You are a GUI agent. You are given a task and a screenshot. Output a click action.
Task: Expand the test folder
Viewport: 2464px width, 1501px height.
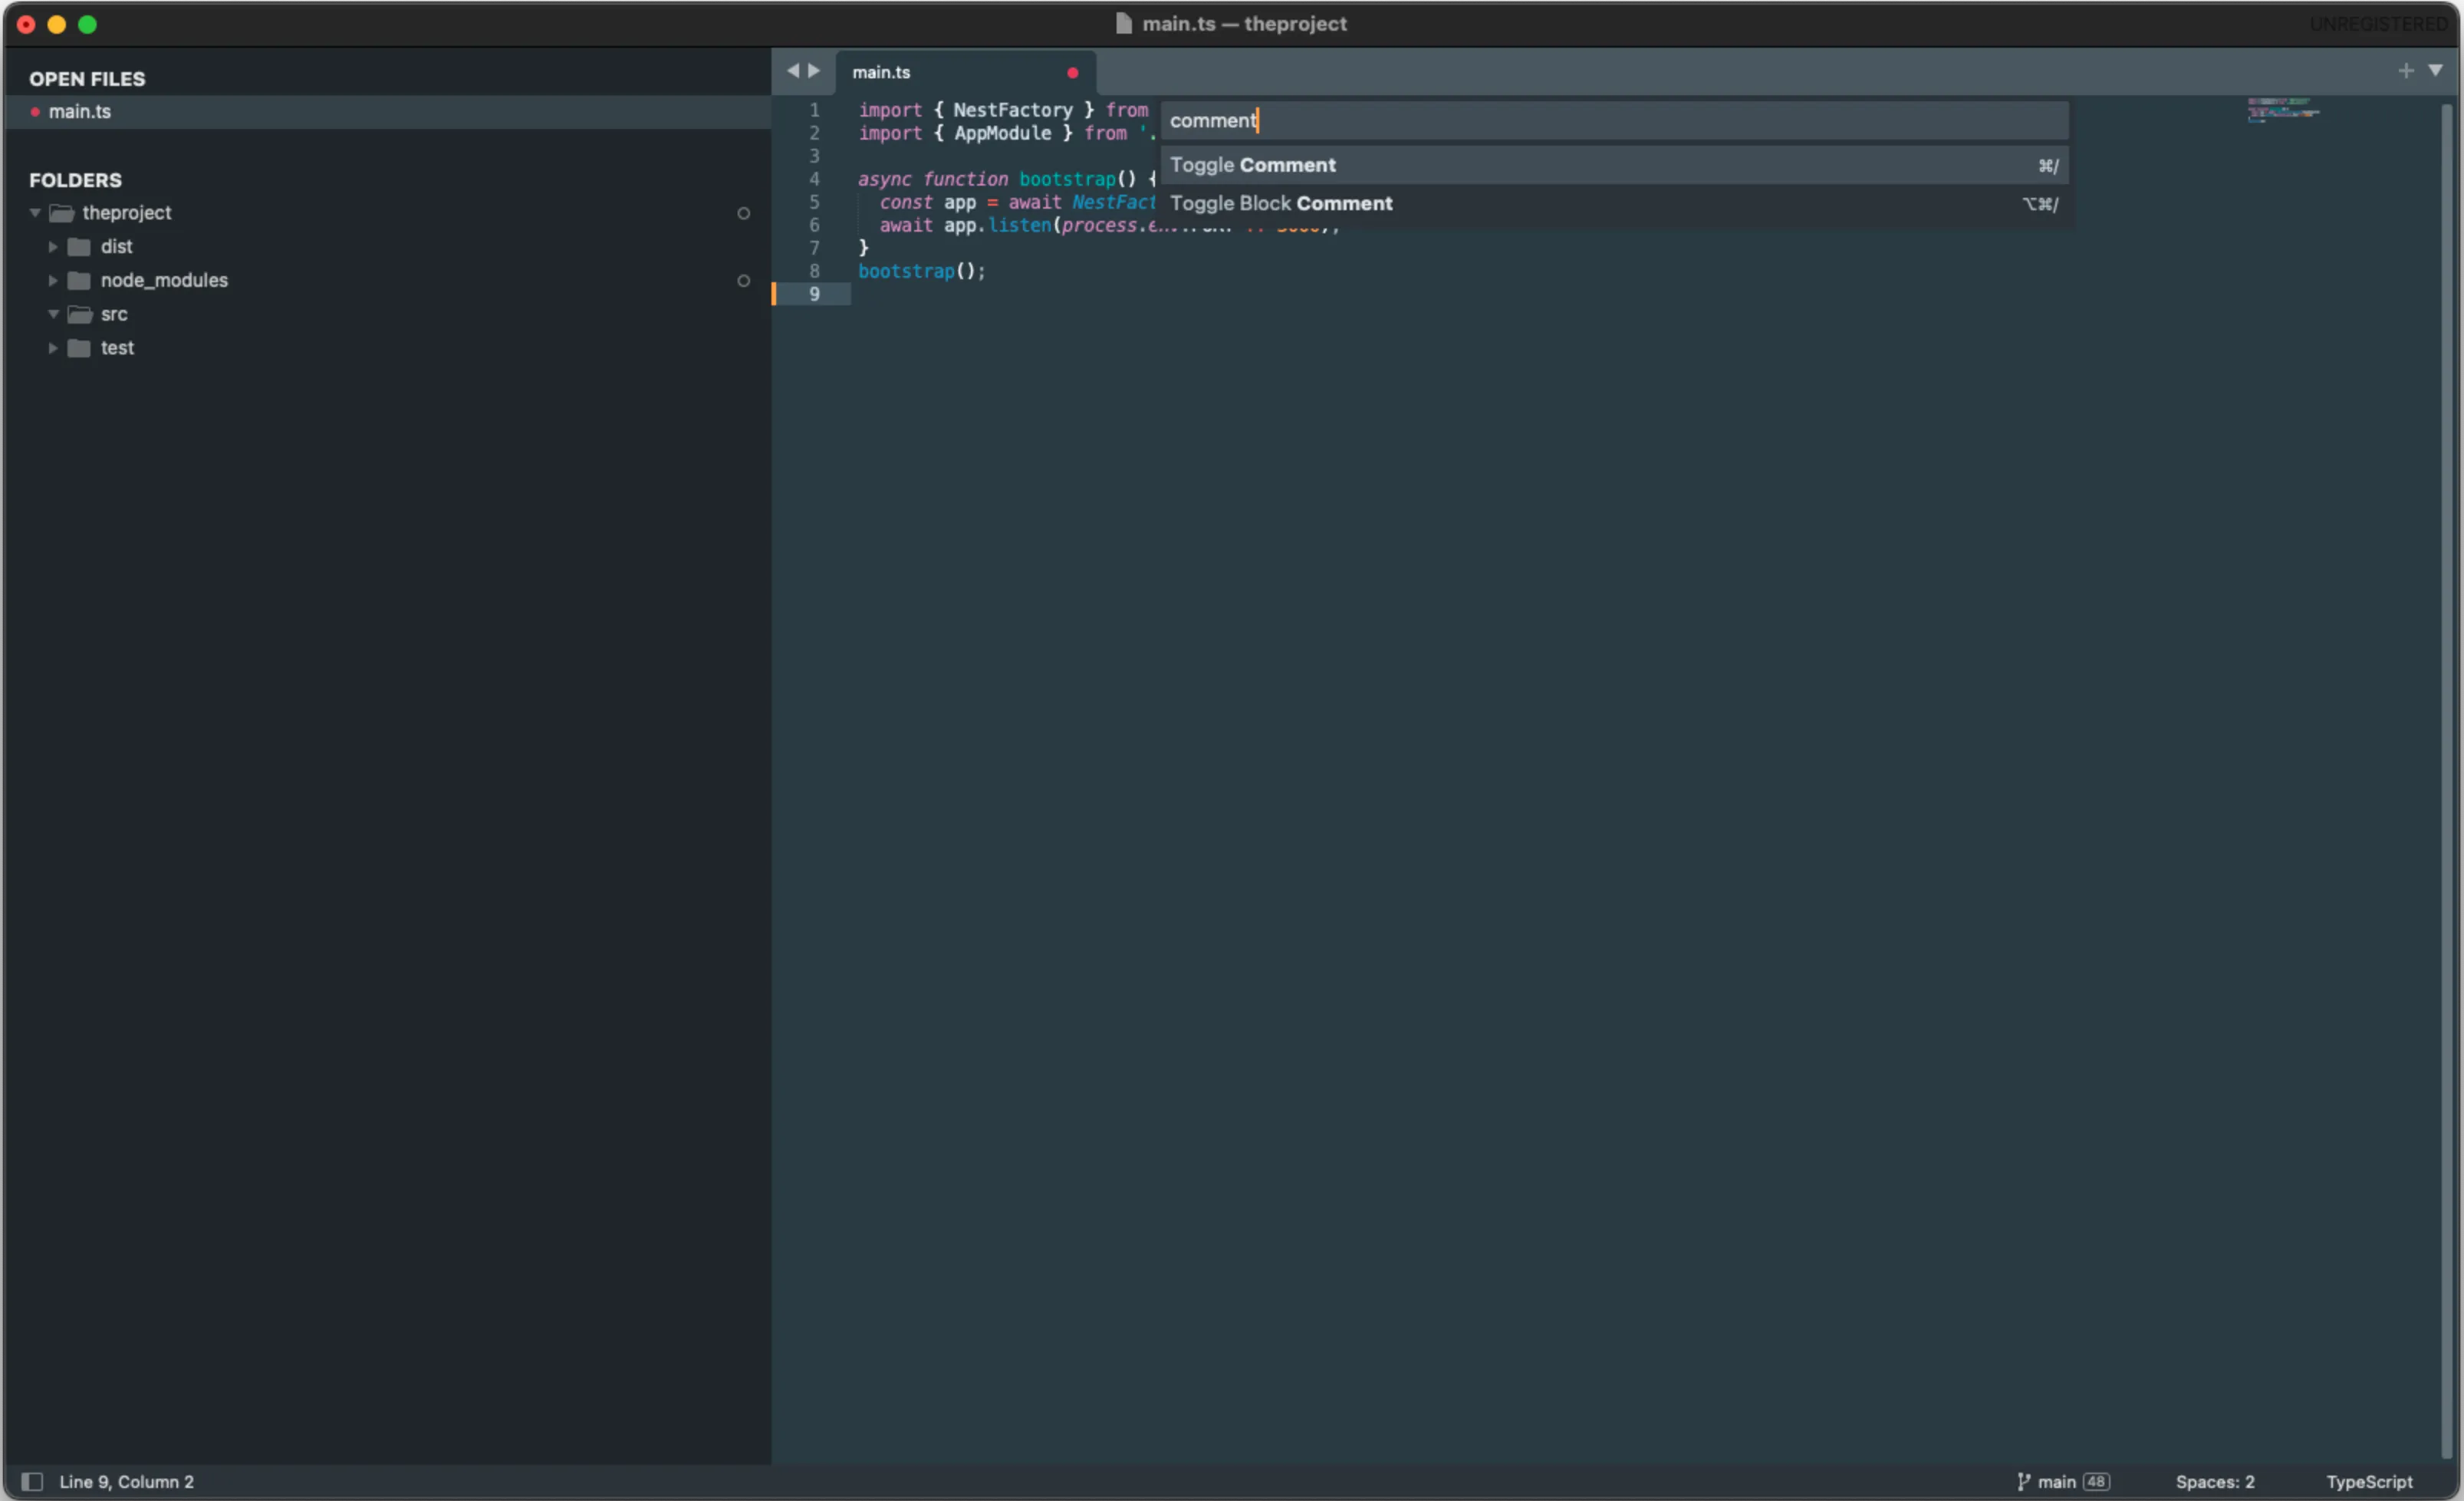point(51,347)
